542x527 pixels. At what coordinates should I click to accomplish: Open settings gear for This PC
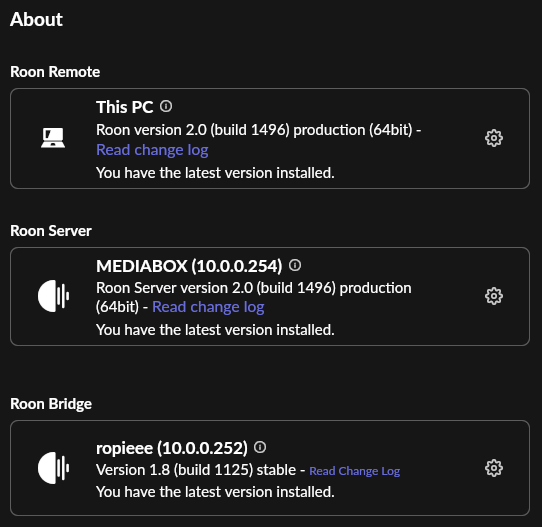pyautogui.click(x=494, y=138)
